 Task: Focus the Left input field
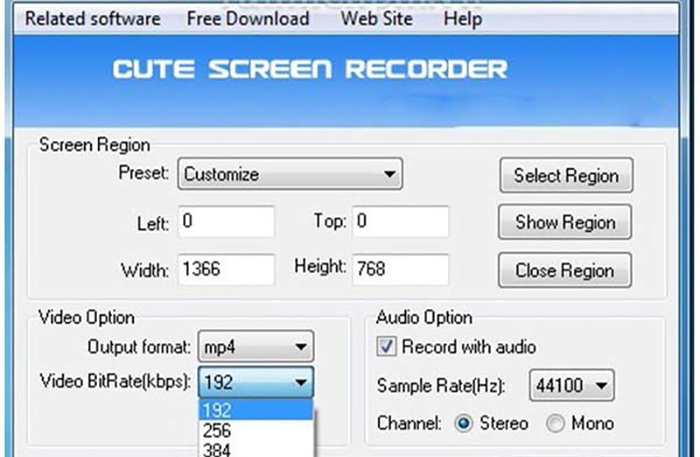pyautogui.click(x=226, y=221)
